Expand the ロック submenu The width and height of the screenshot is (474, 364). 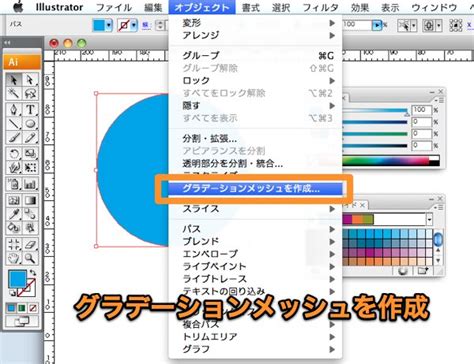[x=255, y=81]
